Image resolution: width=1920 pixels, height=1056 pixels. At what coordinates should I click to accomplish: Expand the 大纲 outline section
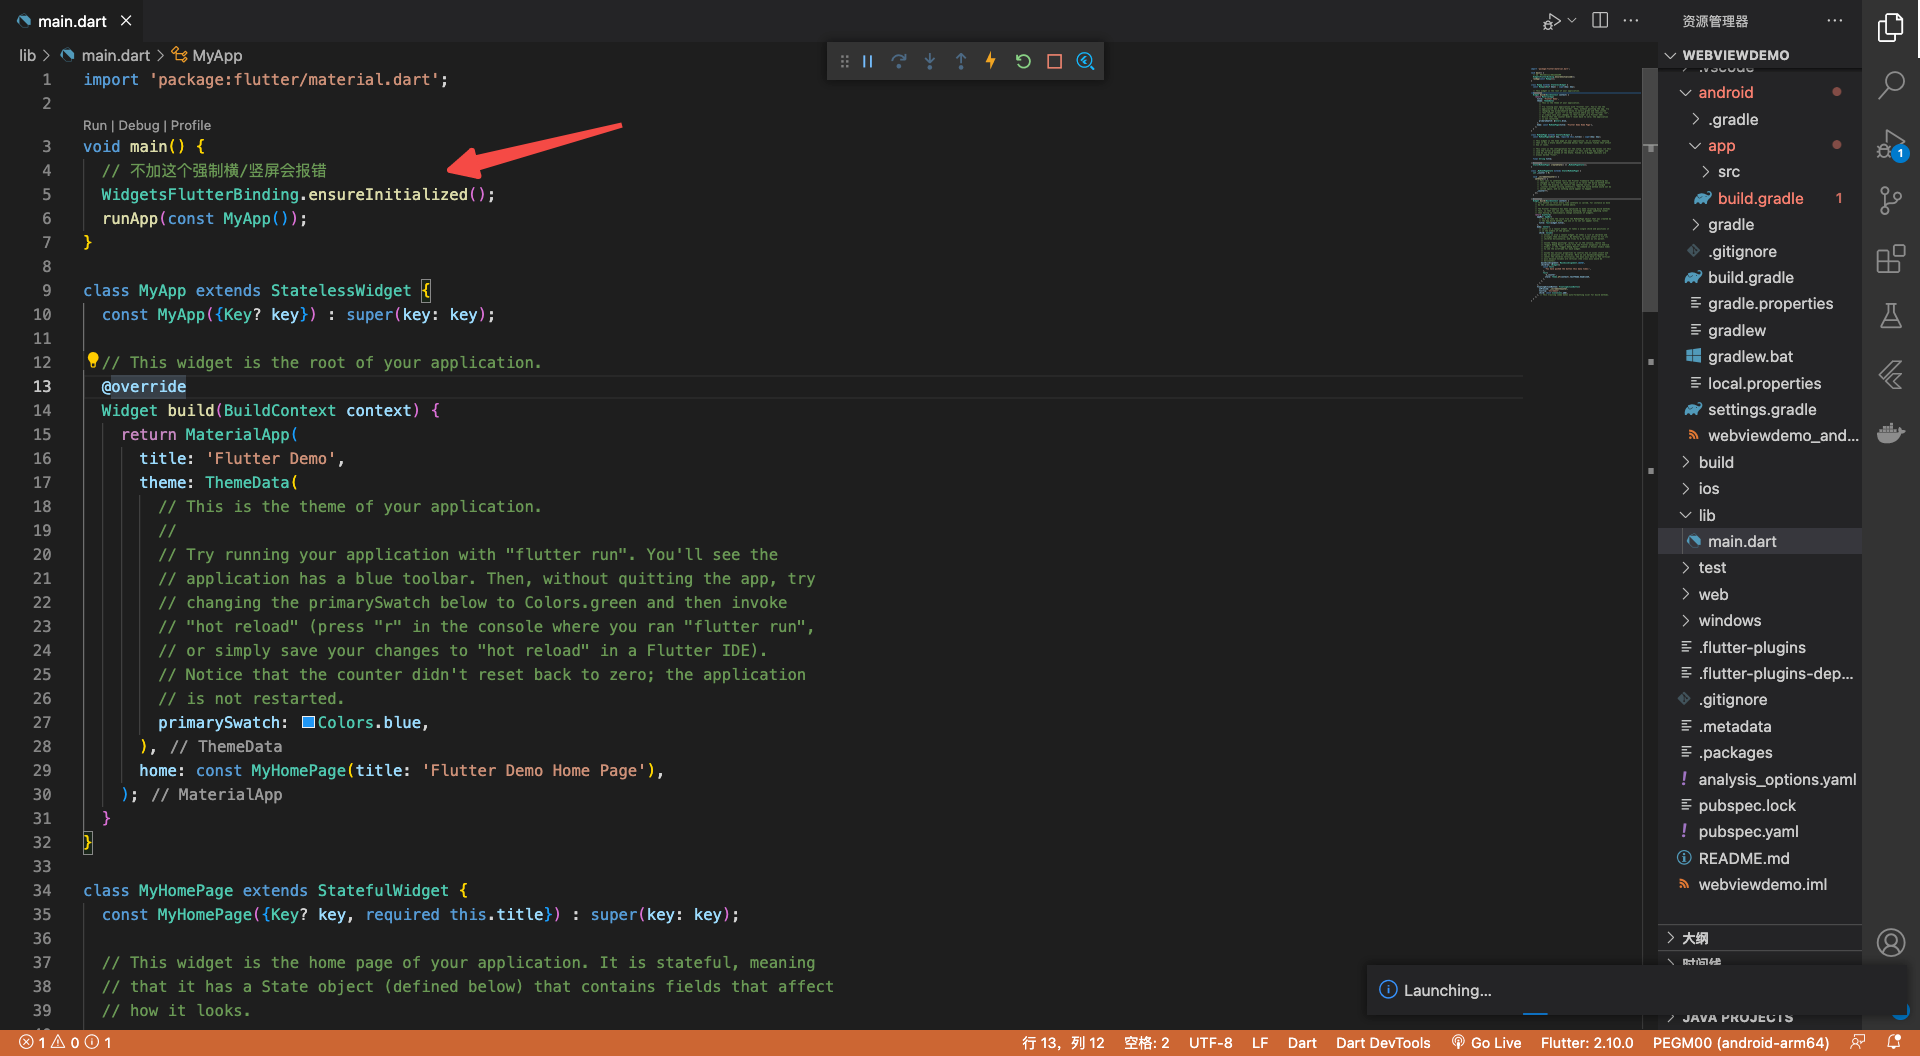coord(1760,938)
